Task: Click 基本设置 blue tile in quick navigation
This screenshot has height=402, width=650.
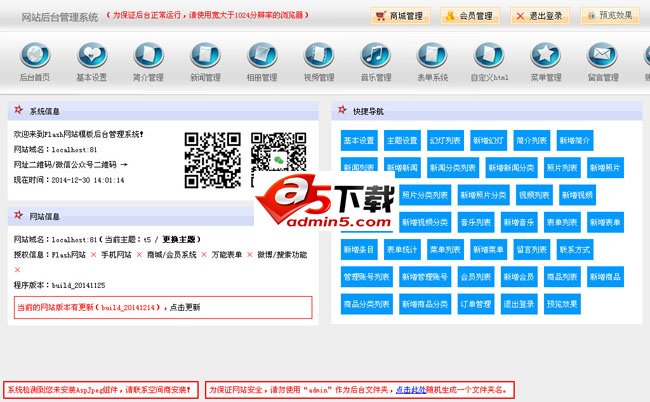Action: point(359,140)
